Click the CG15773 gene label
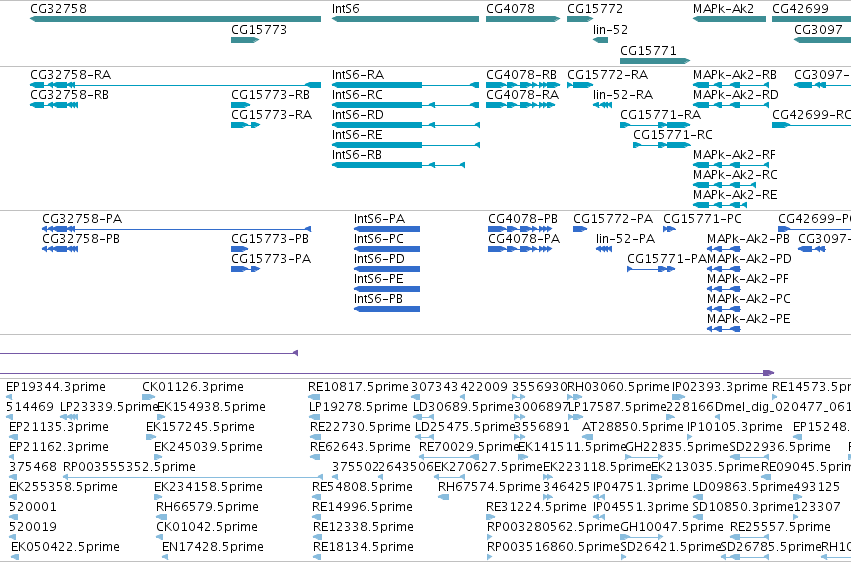The width and height of the screenshot is (851, 562). tap(259, 30)
